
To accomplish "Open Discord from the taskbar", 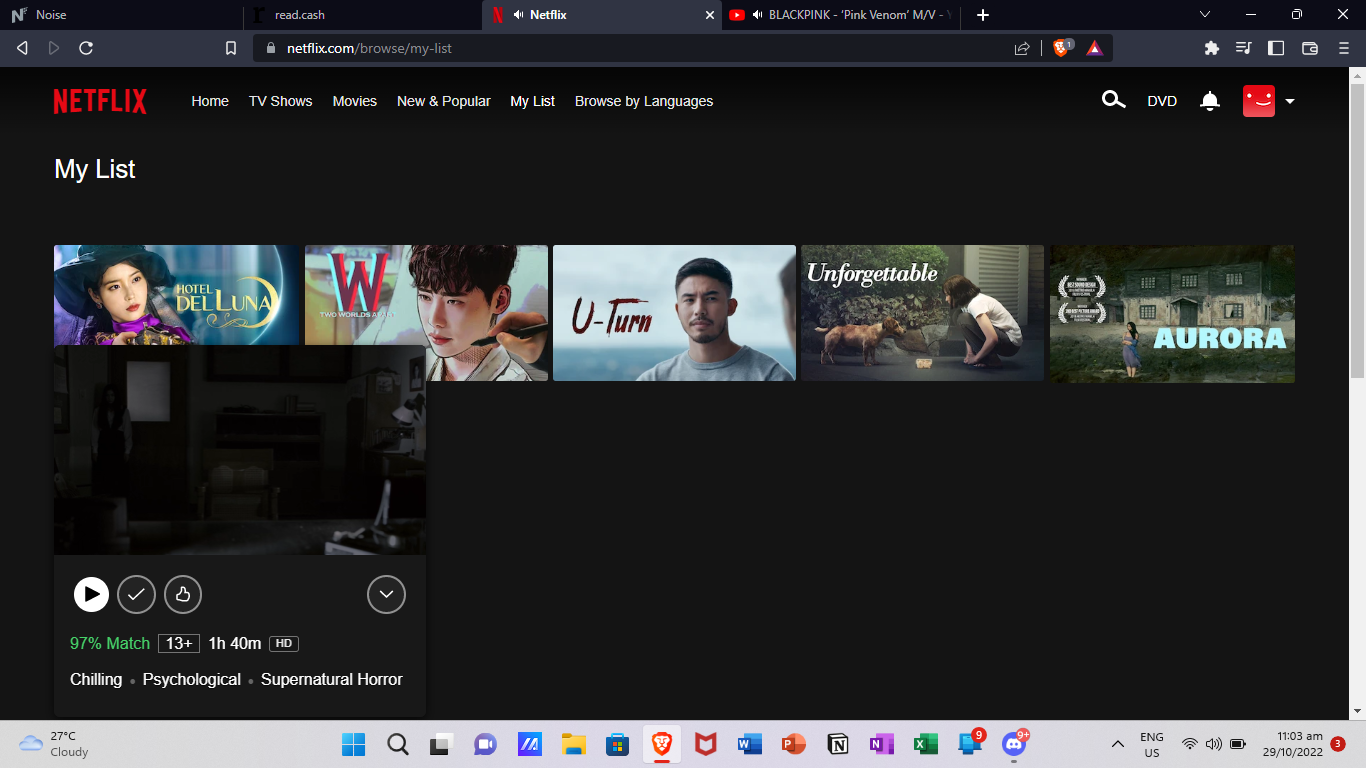I will click(x=1013, y=744).
